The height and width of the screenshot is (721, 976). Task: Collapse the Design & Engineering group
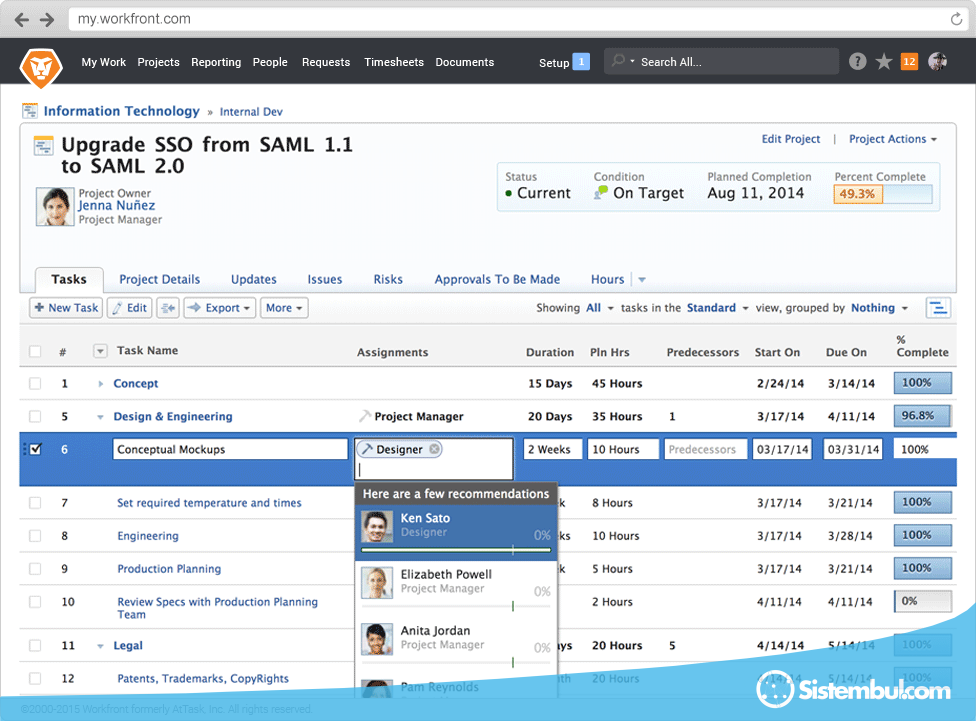[100, 417]
